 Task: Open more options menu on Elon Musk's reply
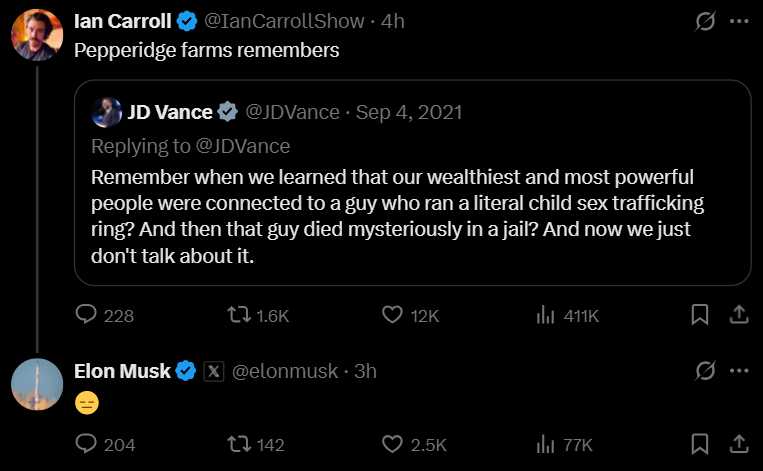click(x=739, y=371)
